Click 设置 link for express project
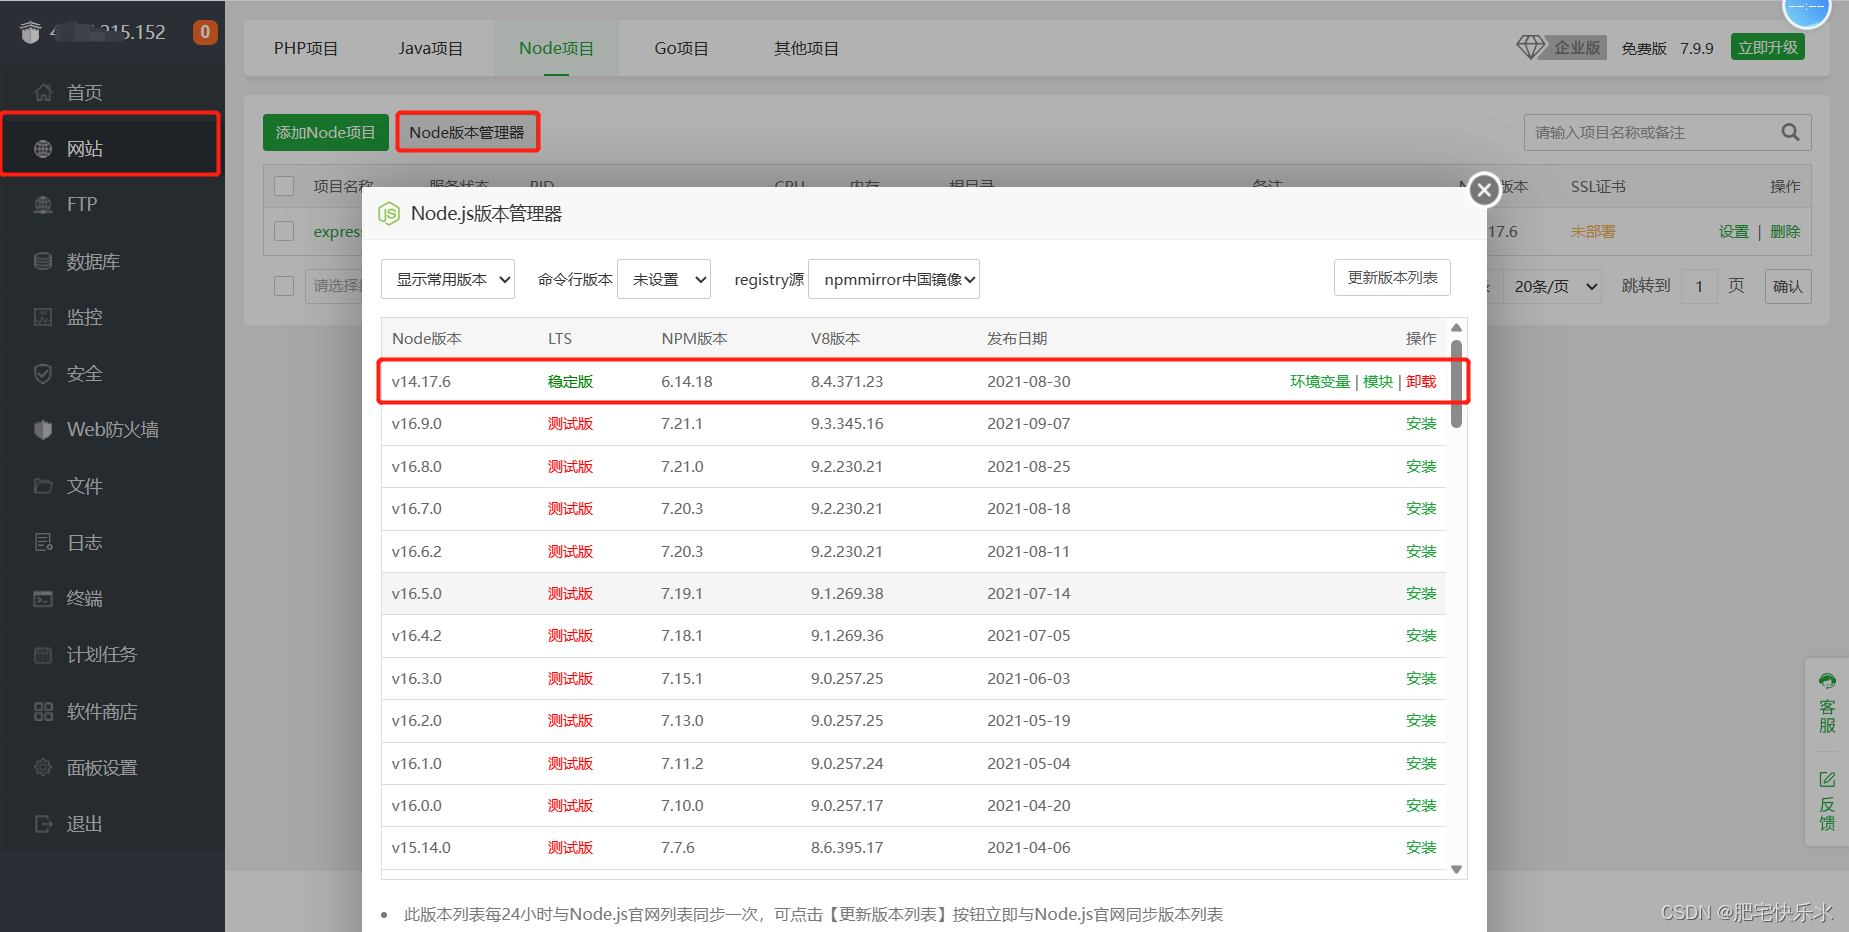 pyautogui.click(x=1734, y=232)
